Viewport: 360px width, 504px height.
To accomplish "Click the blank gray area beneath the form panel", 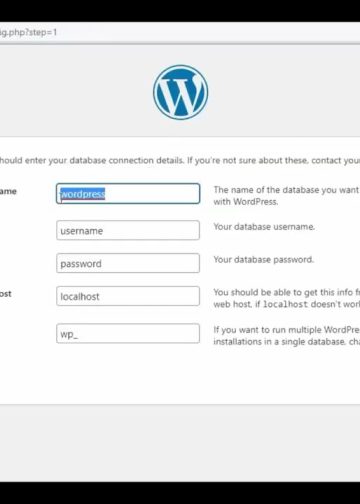I will 180,443.
